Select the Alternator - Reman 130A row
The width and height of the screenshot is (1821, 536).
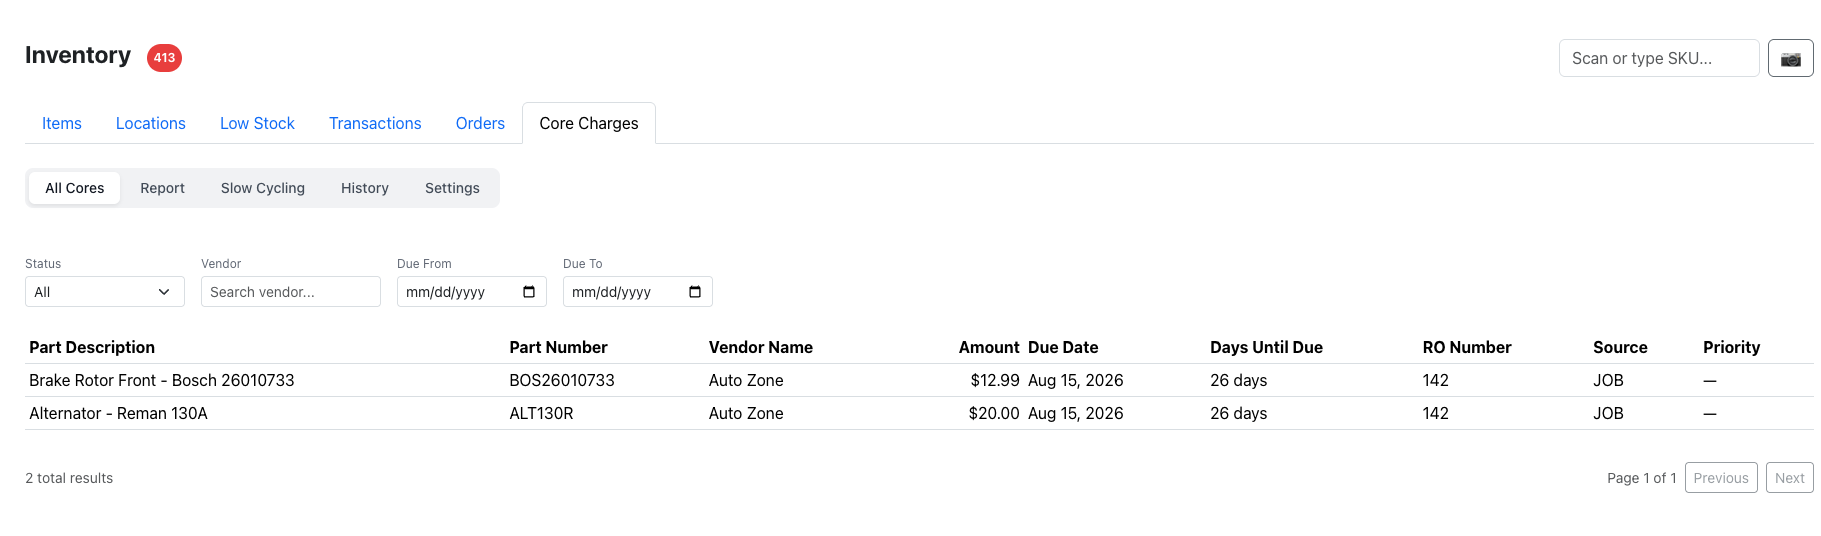[x=919, y=413]
